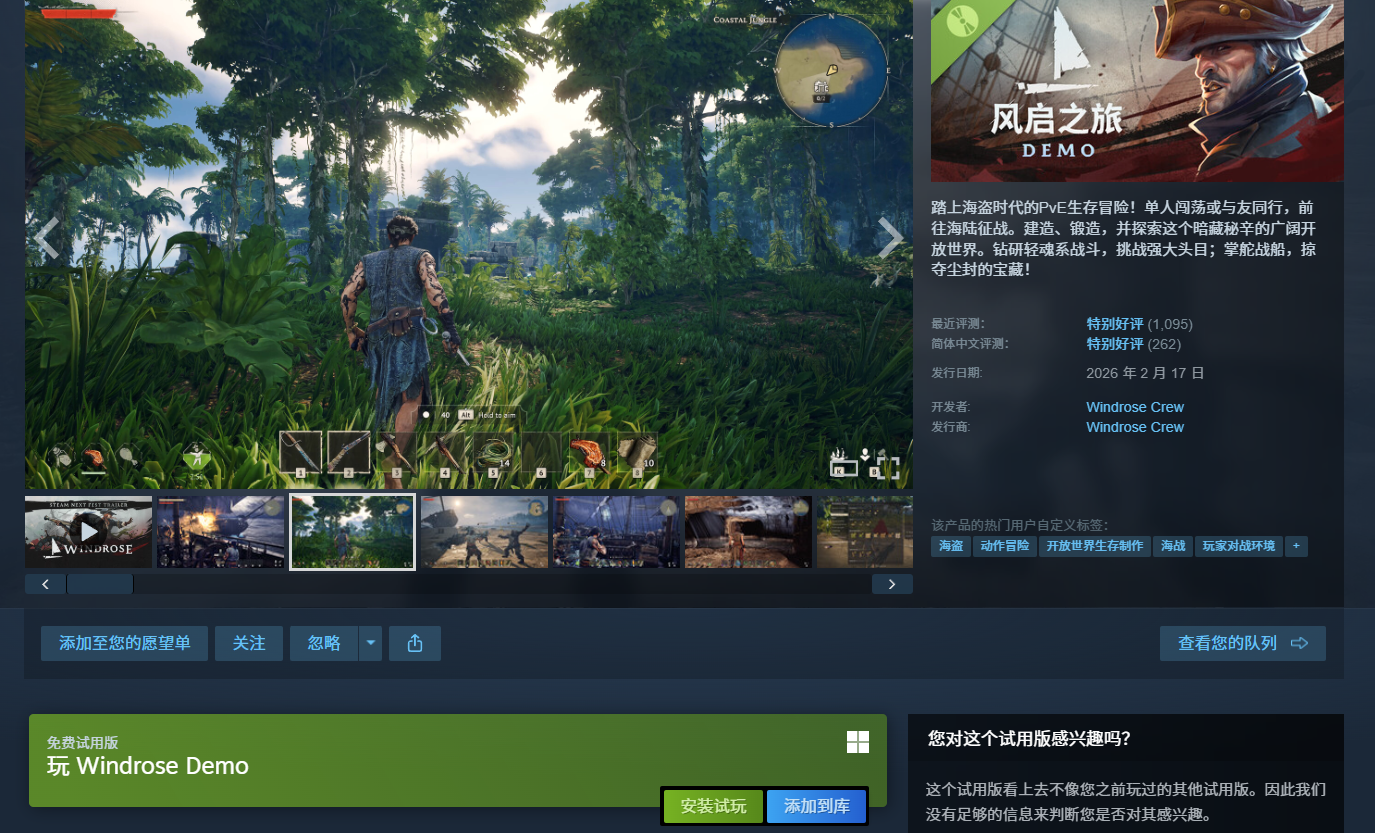Screen dimensions: 1375x833
Task: Click the green 安装试玩 button
Action: (713, 806)
